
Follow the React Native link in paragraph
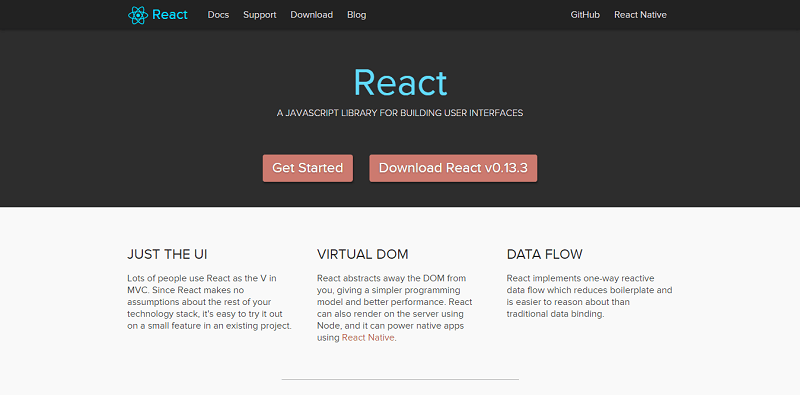[368, 337]
